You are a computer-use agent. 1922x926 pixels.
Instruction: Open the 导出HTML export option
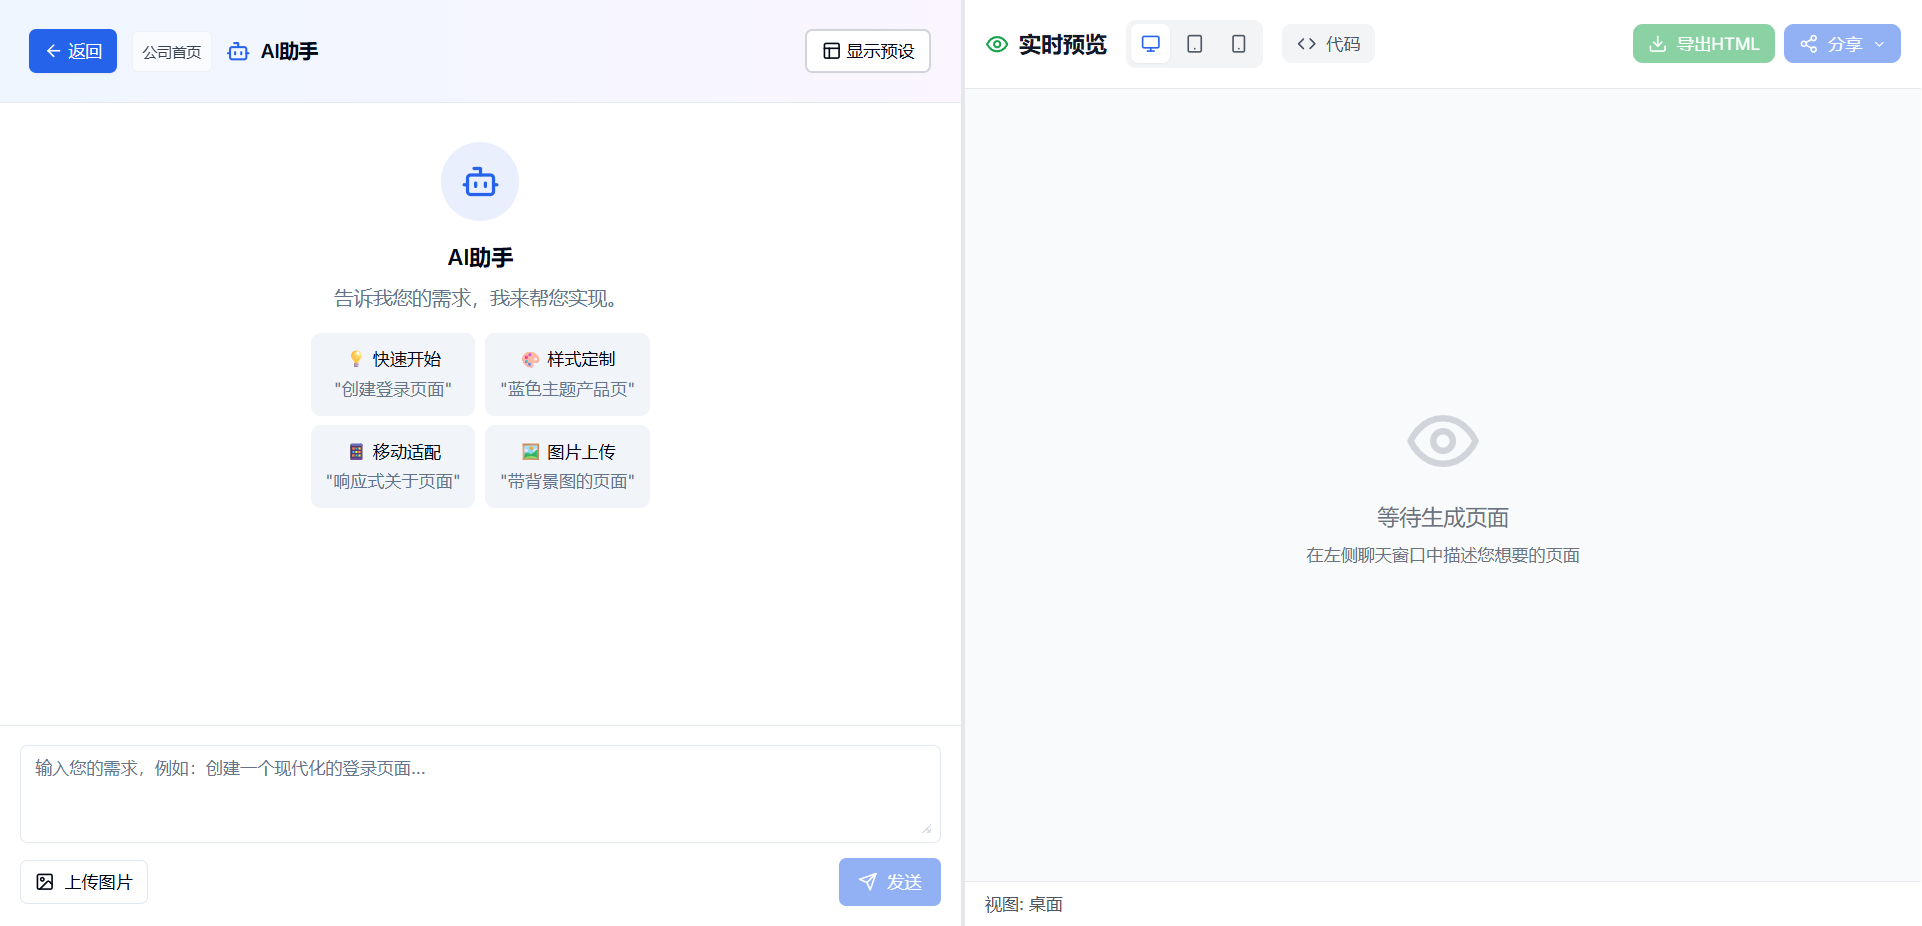(x=1703, y=43)
